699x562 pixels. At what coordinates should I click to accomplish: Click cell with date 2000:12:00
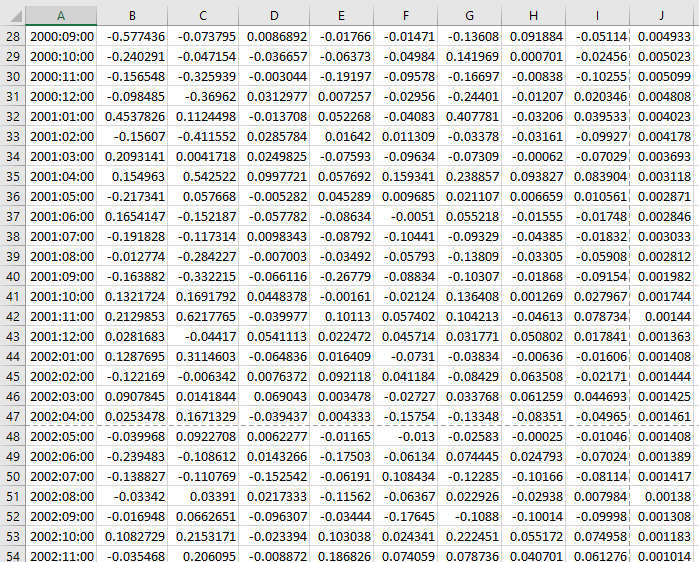point(61,96)
